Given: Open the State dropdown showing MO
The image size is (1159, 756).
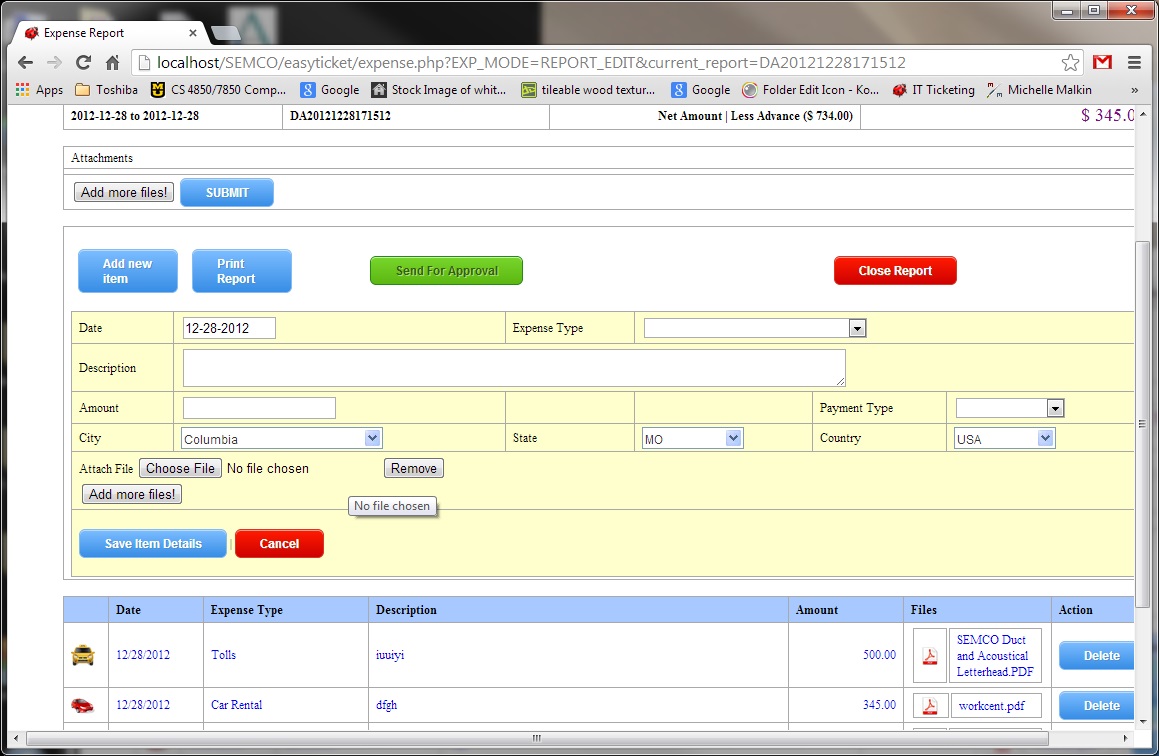Looking at the screenshot, I should pos(692,439).
